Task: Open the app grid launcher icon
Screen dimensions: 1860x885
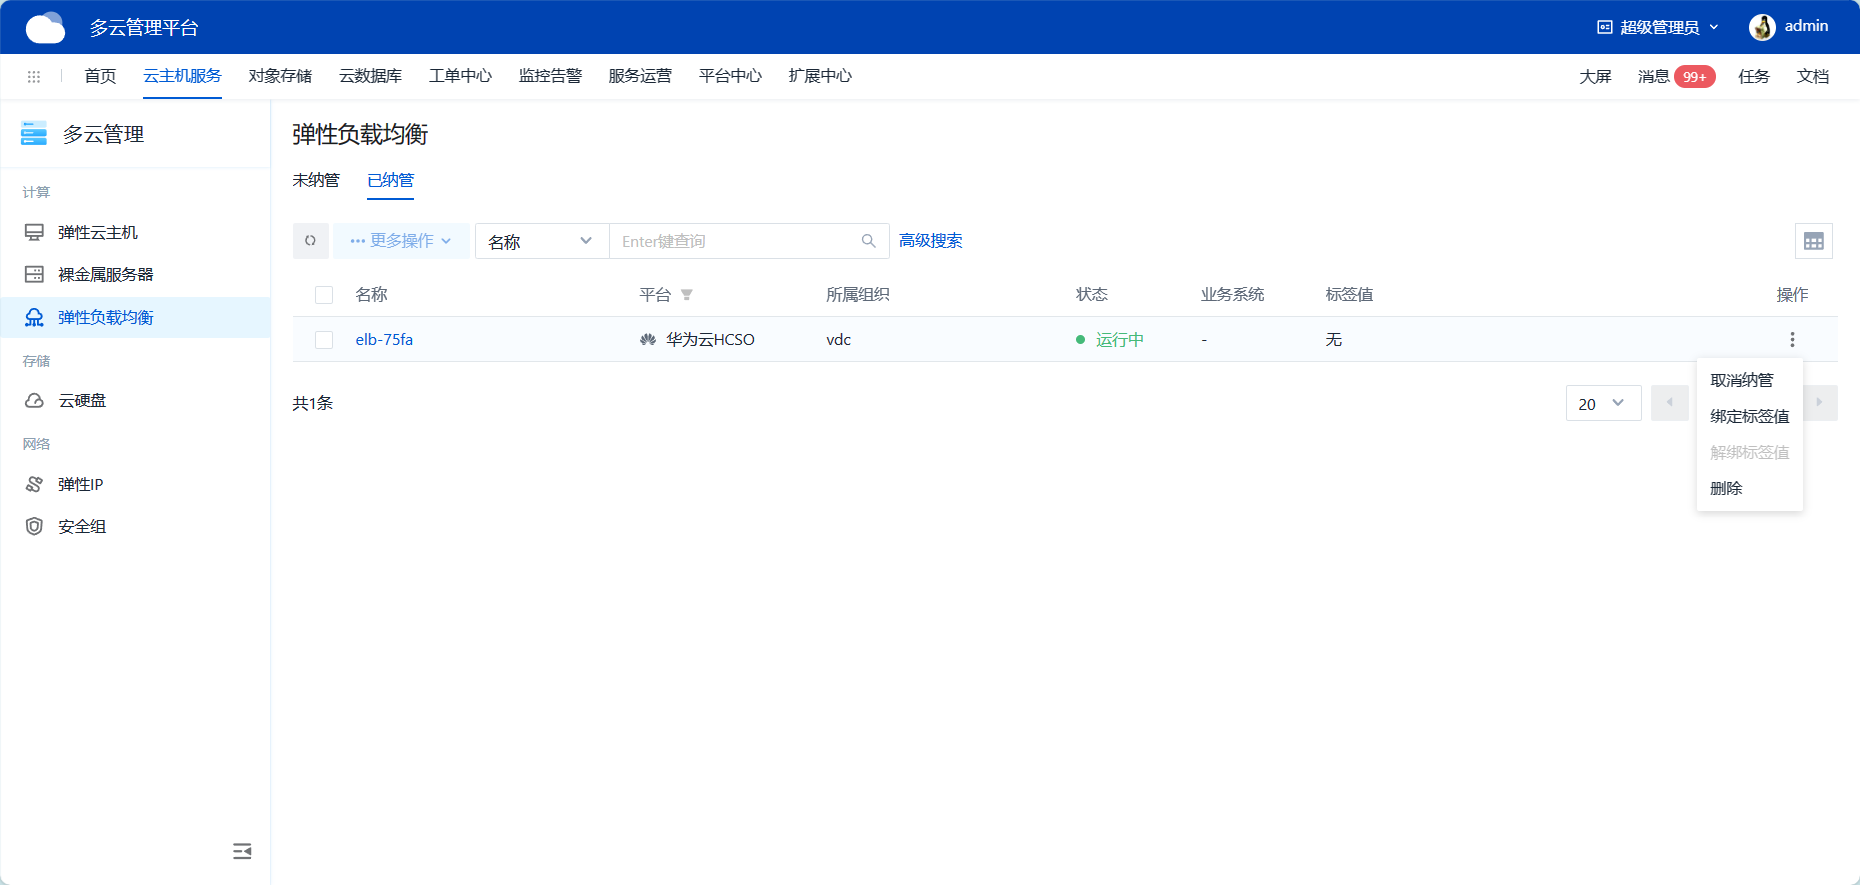Action: [x=34, y=76]
